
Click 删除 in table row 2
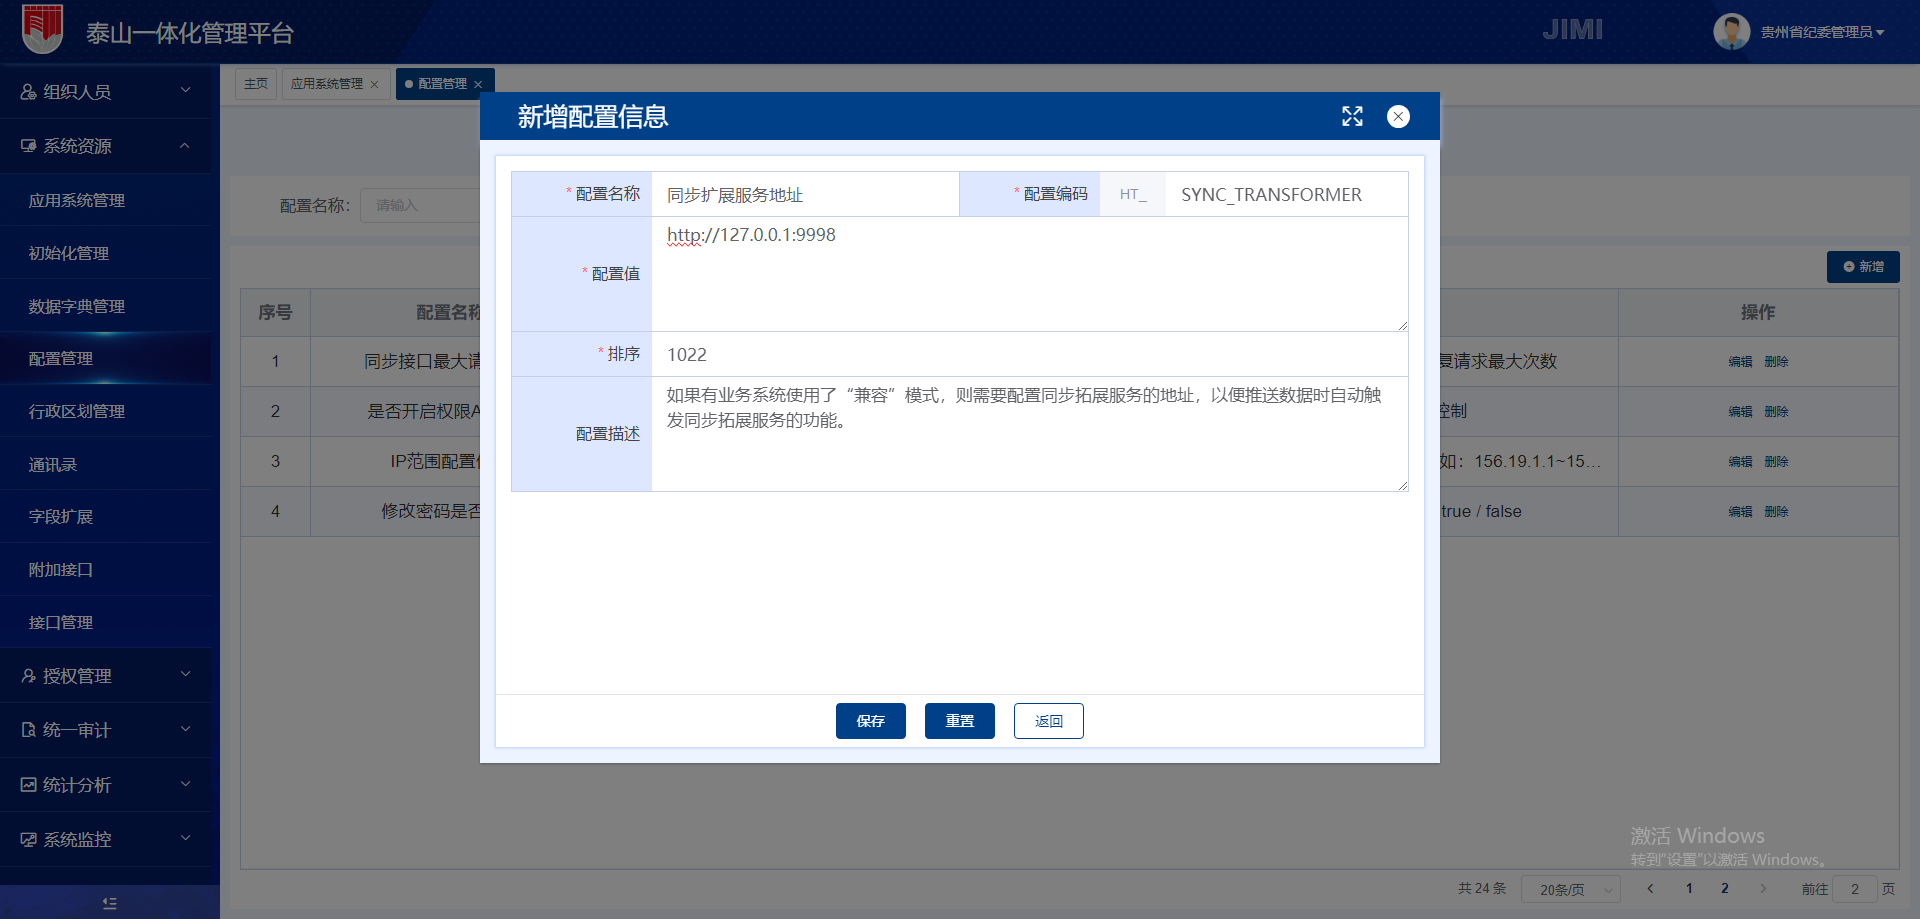tap(1777, 412)
